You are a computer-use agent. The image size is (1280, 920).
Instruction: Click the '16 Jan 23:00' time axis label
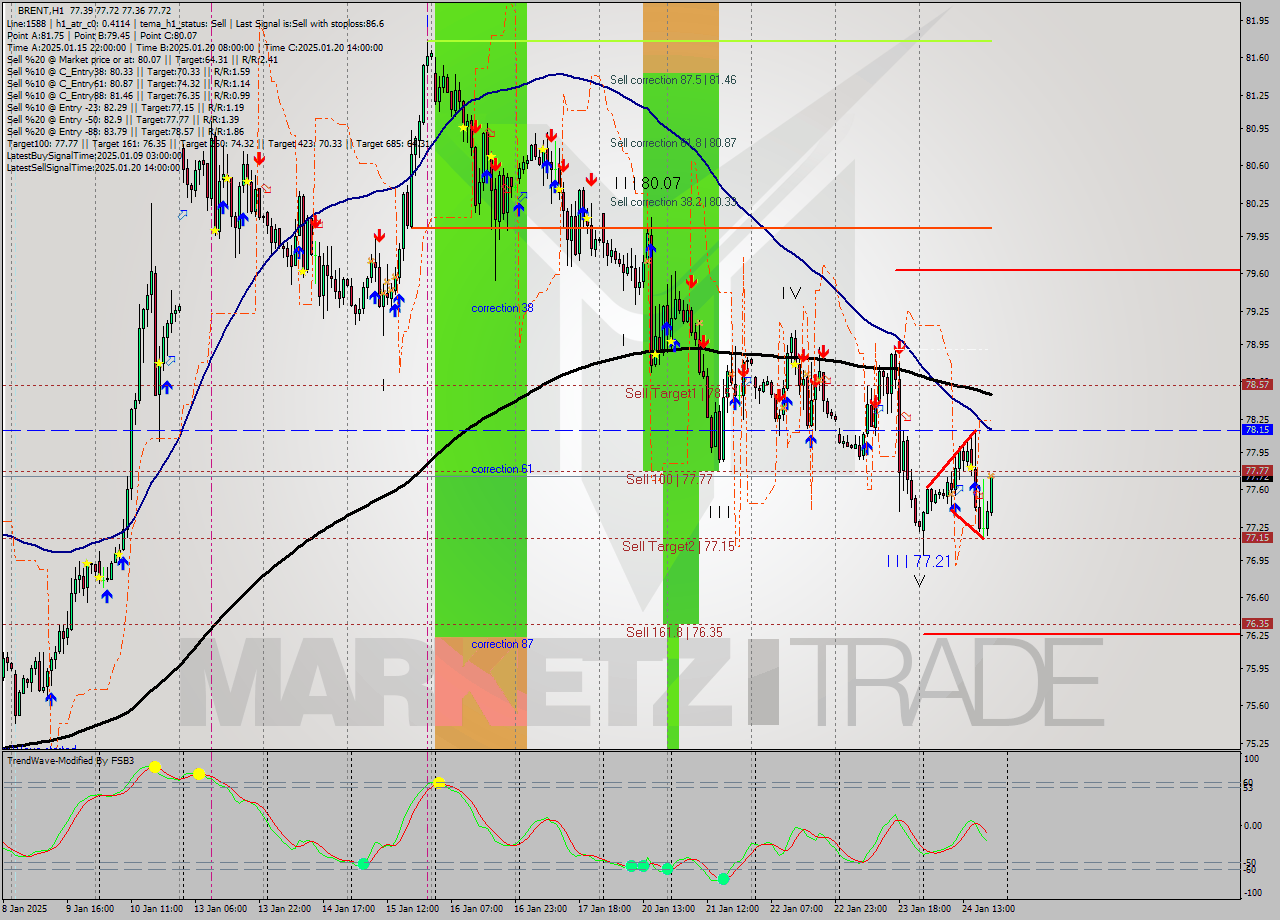coord(541,909)
